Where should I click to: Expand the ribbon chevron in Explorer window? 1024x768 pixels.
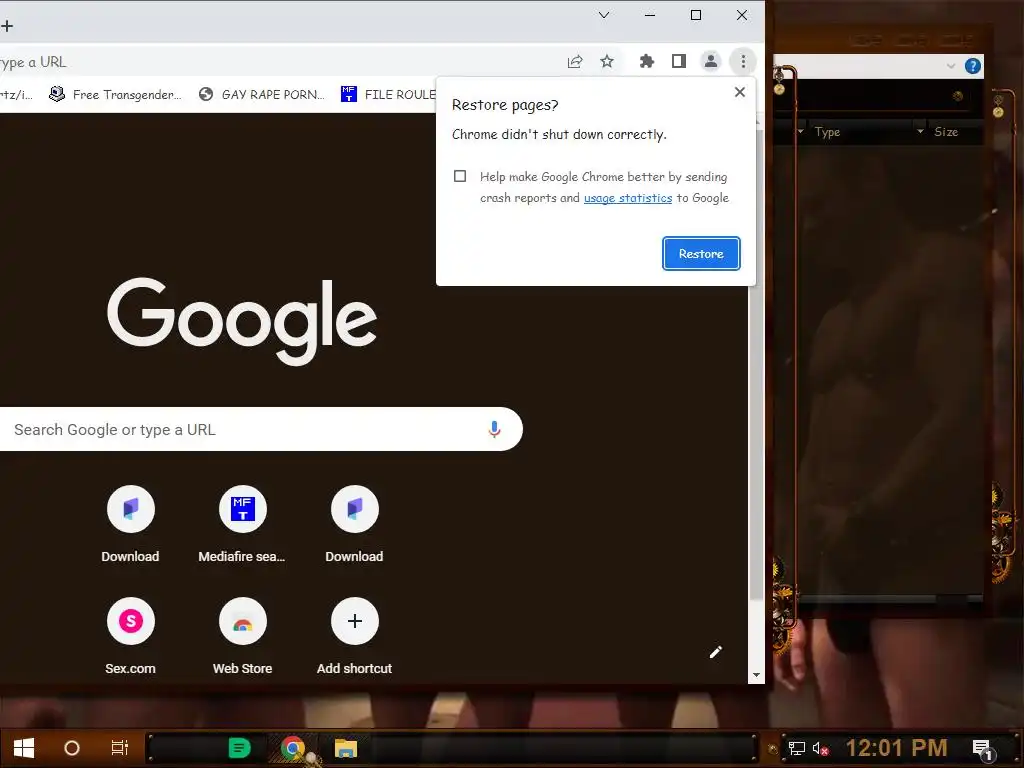point(951,66)
